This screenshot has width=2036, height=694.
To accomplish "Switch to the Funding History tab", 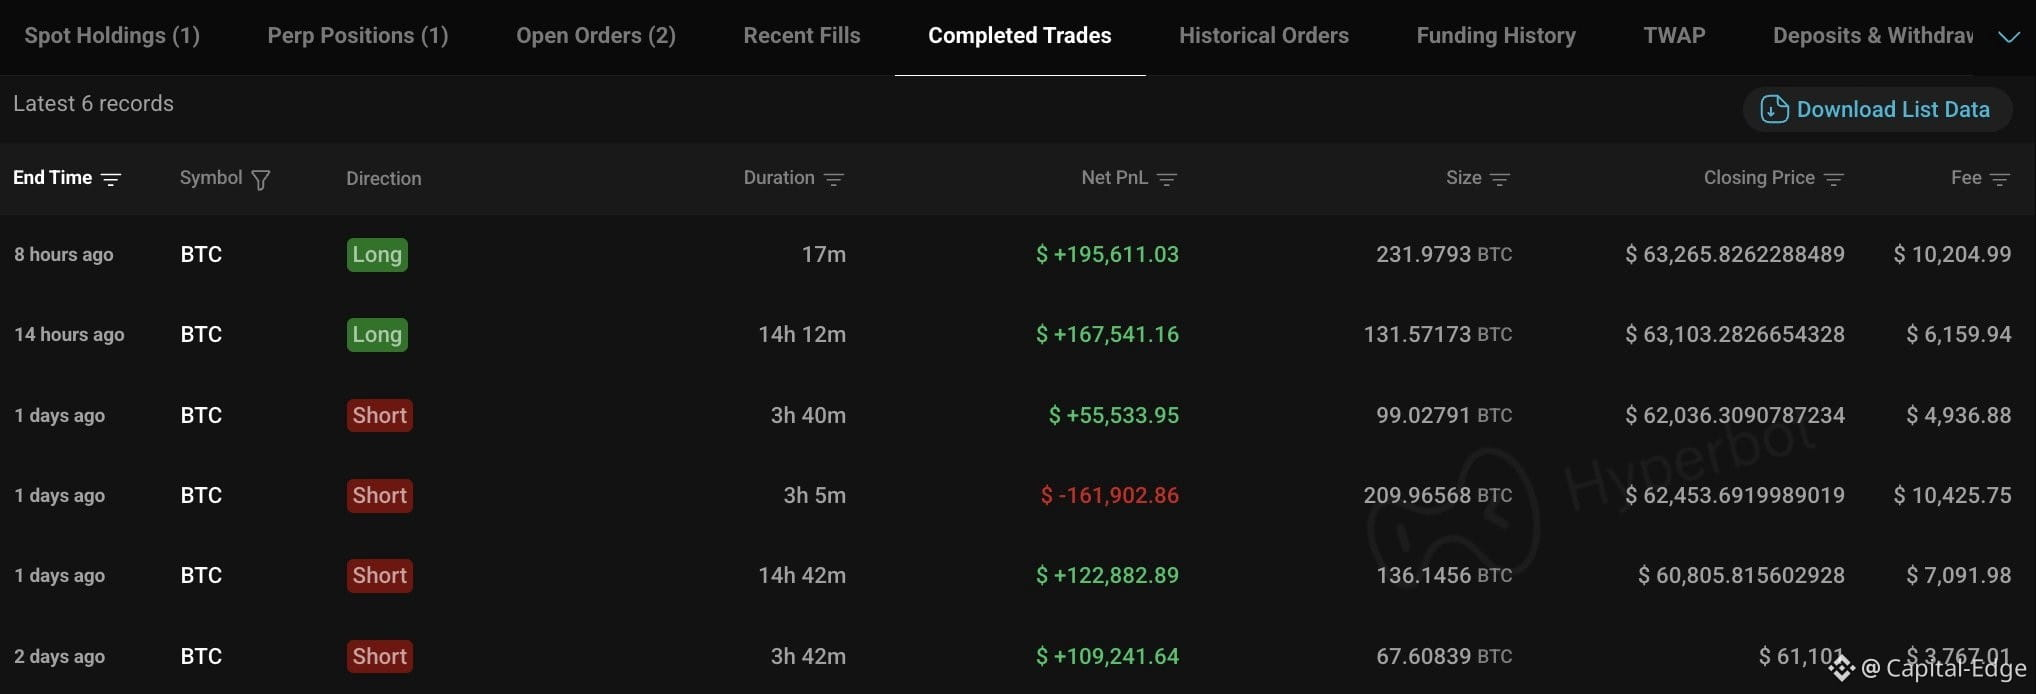I will click(1496, 36).
